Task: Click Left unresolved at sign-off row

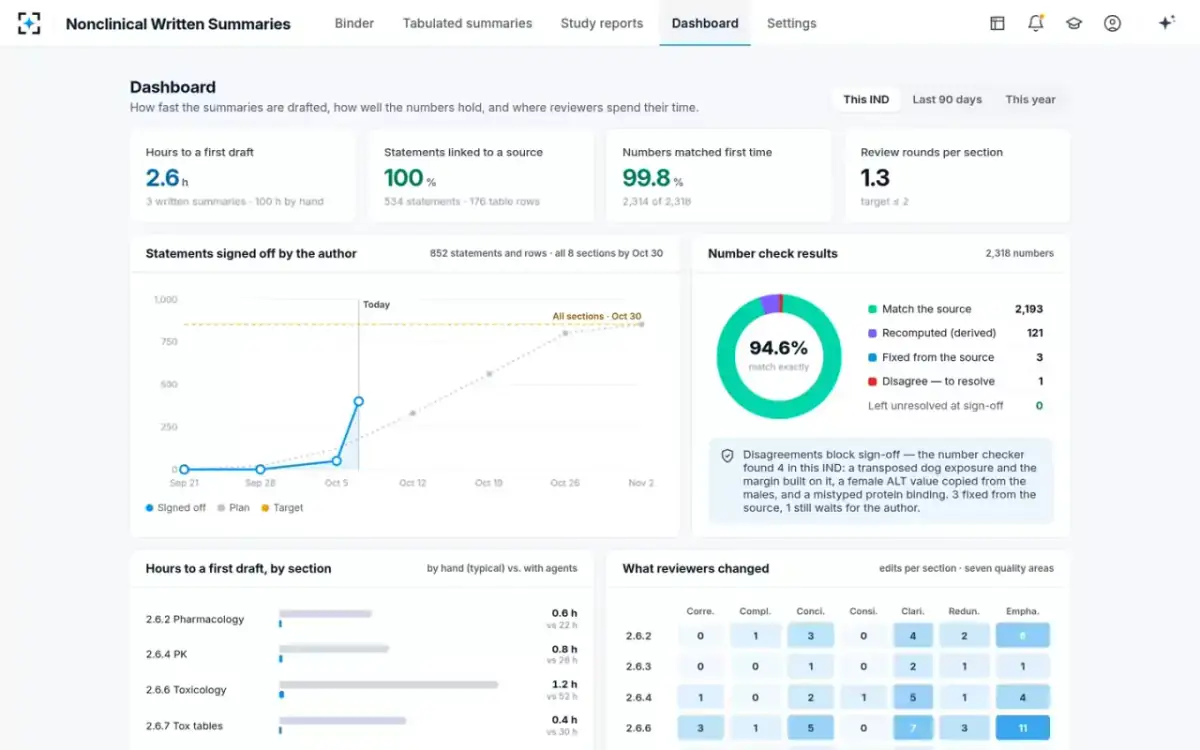Action: point(955,405)
